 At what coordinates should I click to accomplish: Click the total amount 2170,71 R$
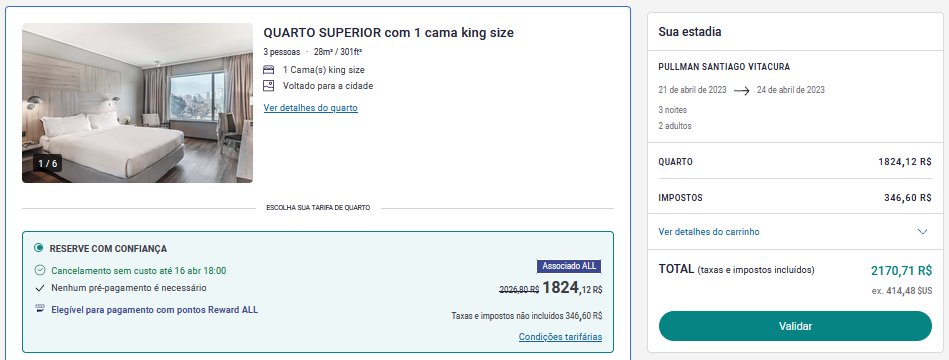[x=901, y=270]
